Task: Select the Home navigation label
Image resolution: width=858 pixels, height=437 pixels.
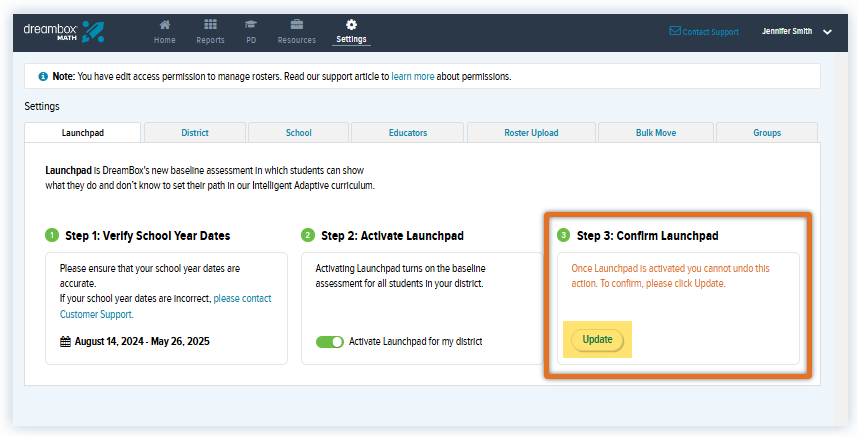Action: click(165, 40)
